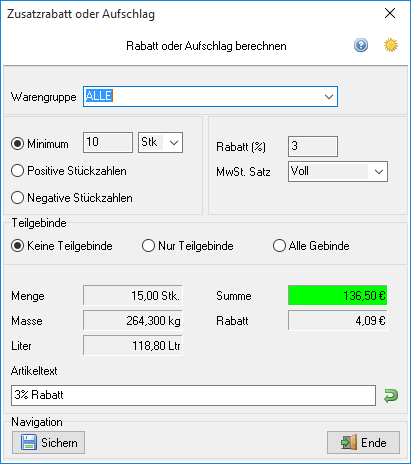
Task: Select Keine Teilgebinde radio button
Action: pos(17,246)
